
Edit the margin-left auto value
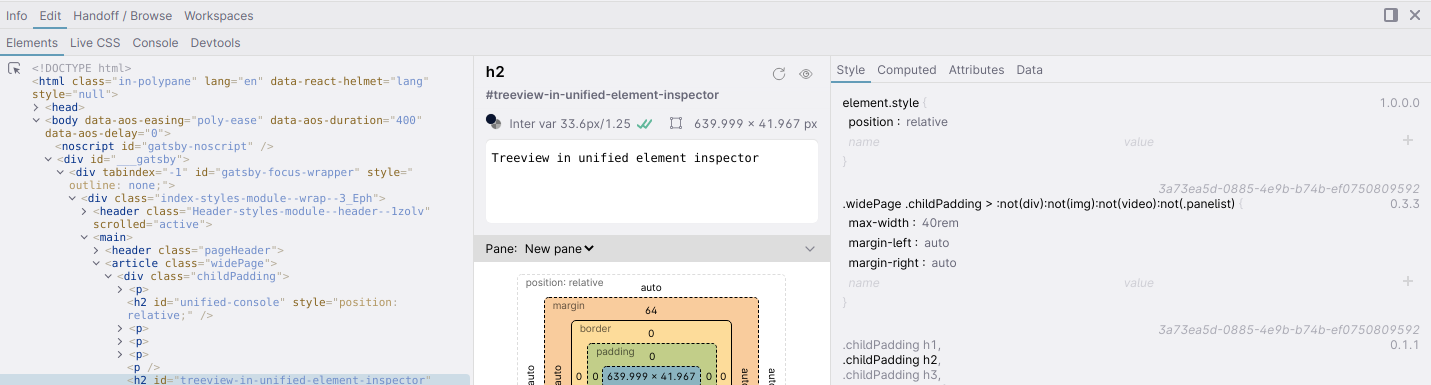pos(937,243)
